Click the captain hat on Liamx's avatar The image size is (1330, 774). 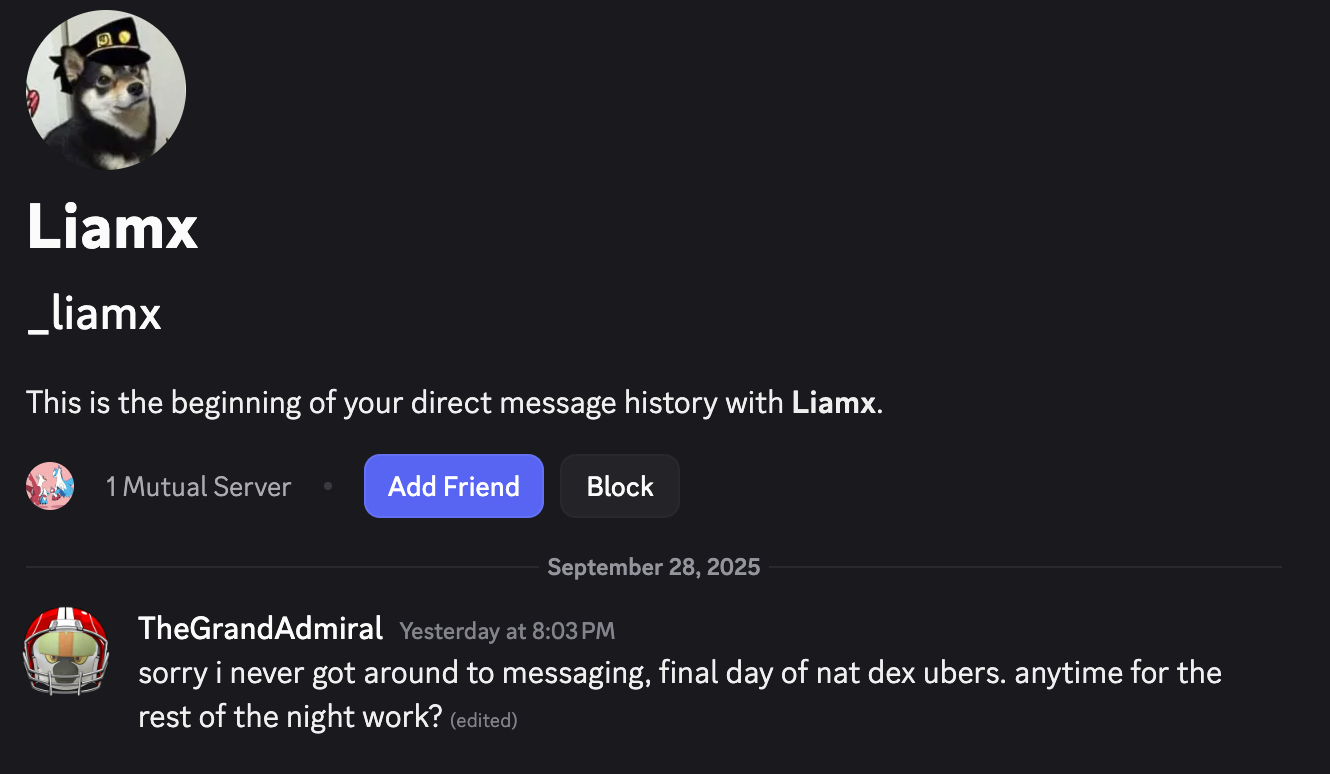113,40
